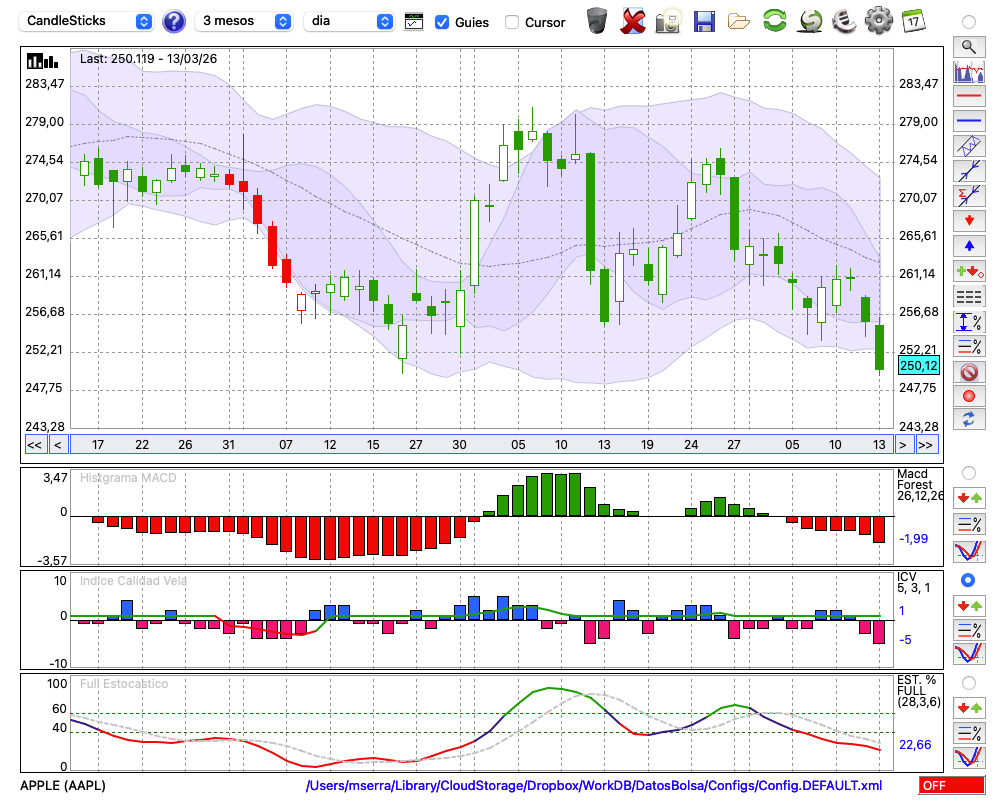Click the red OFF button

tap(951, 786)
